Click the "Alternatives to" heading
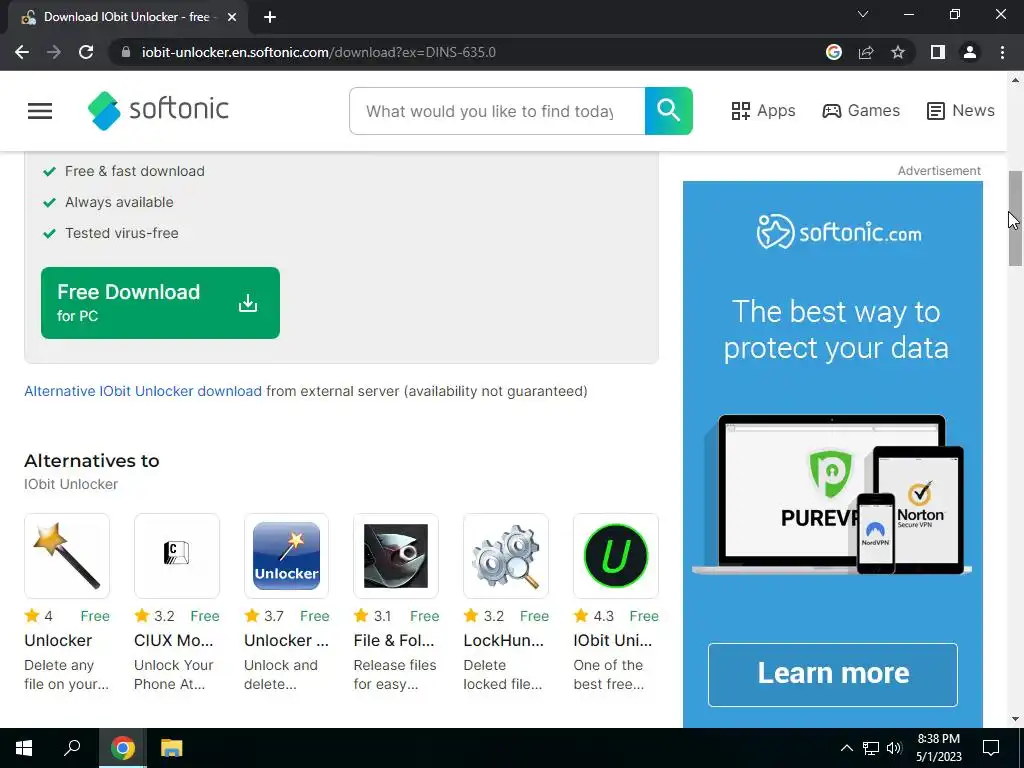 coord(91,461)
